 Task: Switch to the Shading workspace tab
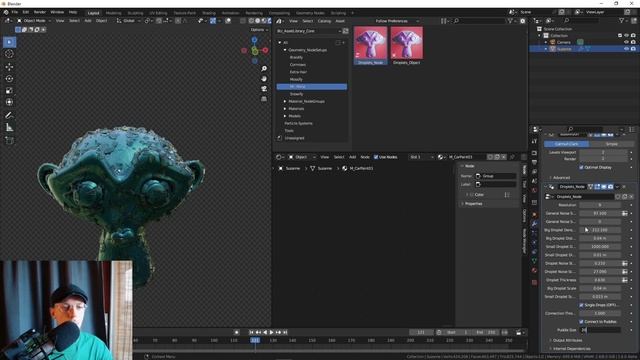pyautogui.click(x=209, y=13)
